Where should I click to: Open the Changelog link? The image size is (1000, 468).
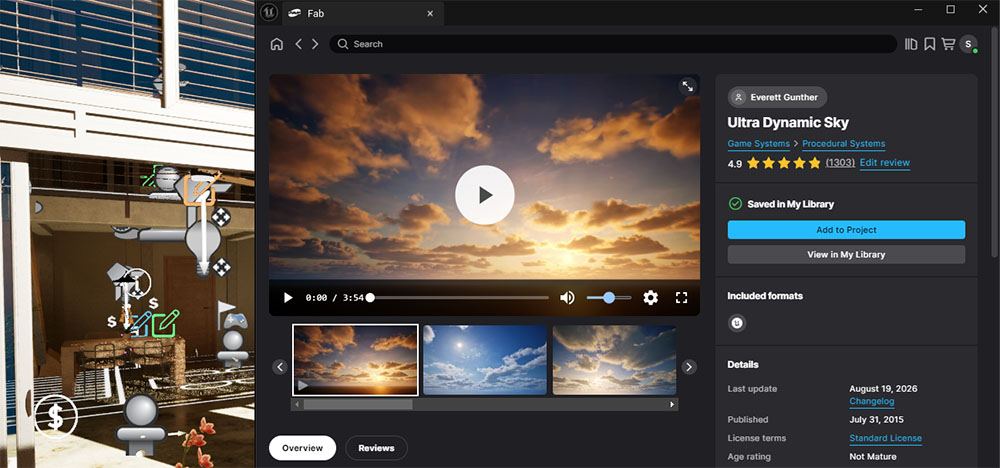(x=872, y=402)
